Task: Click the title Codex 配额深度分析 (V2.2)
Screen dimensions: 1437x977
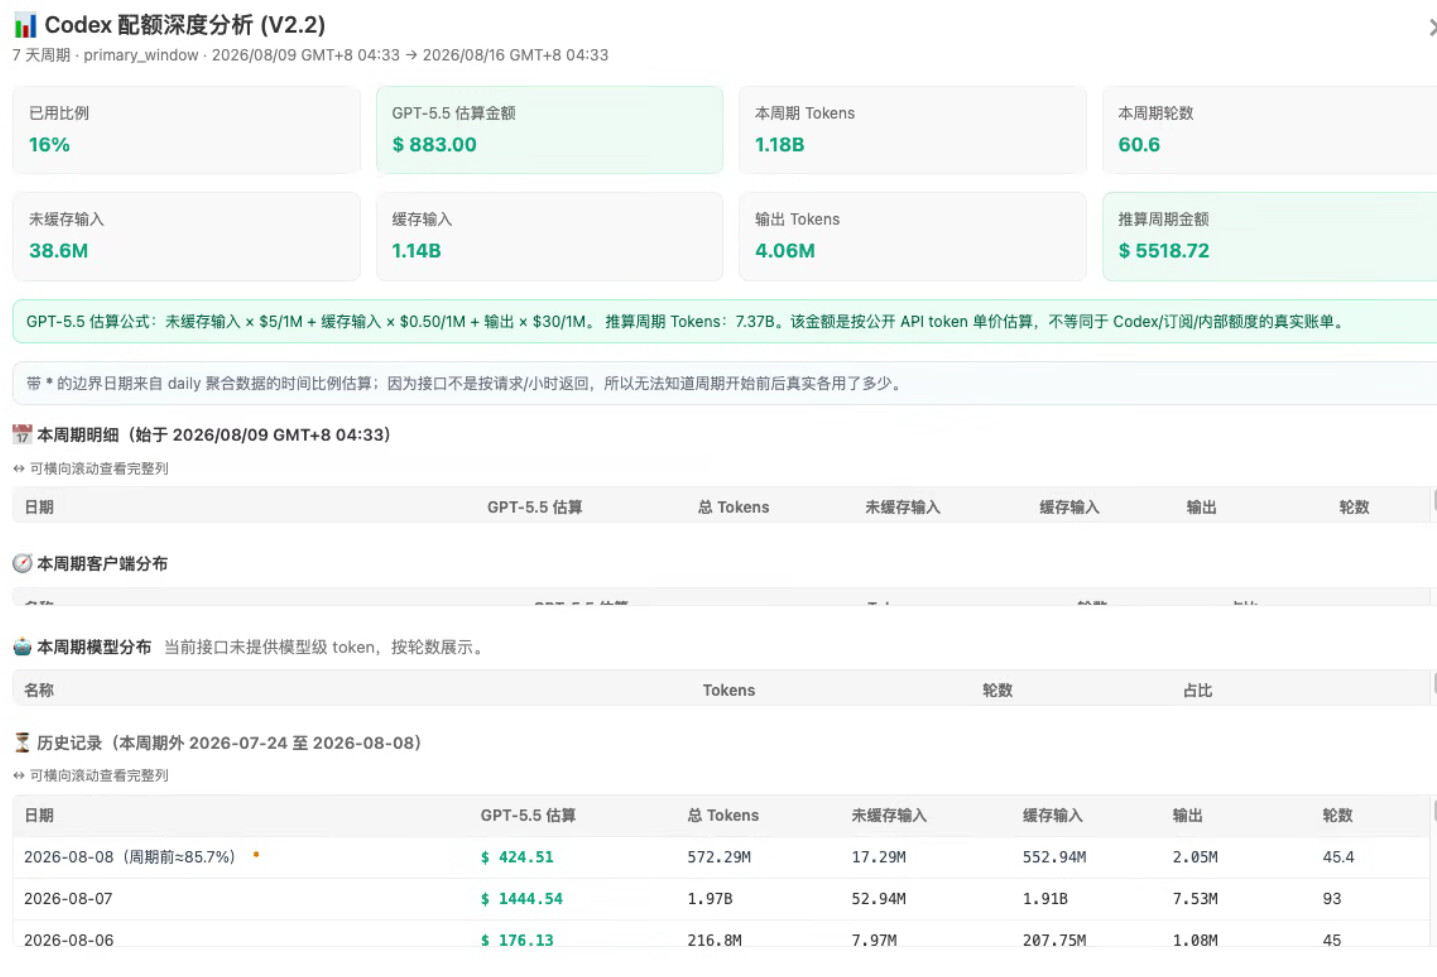Action: (185, 25)
